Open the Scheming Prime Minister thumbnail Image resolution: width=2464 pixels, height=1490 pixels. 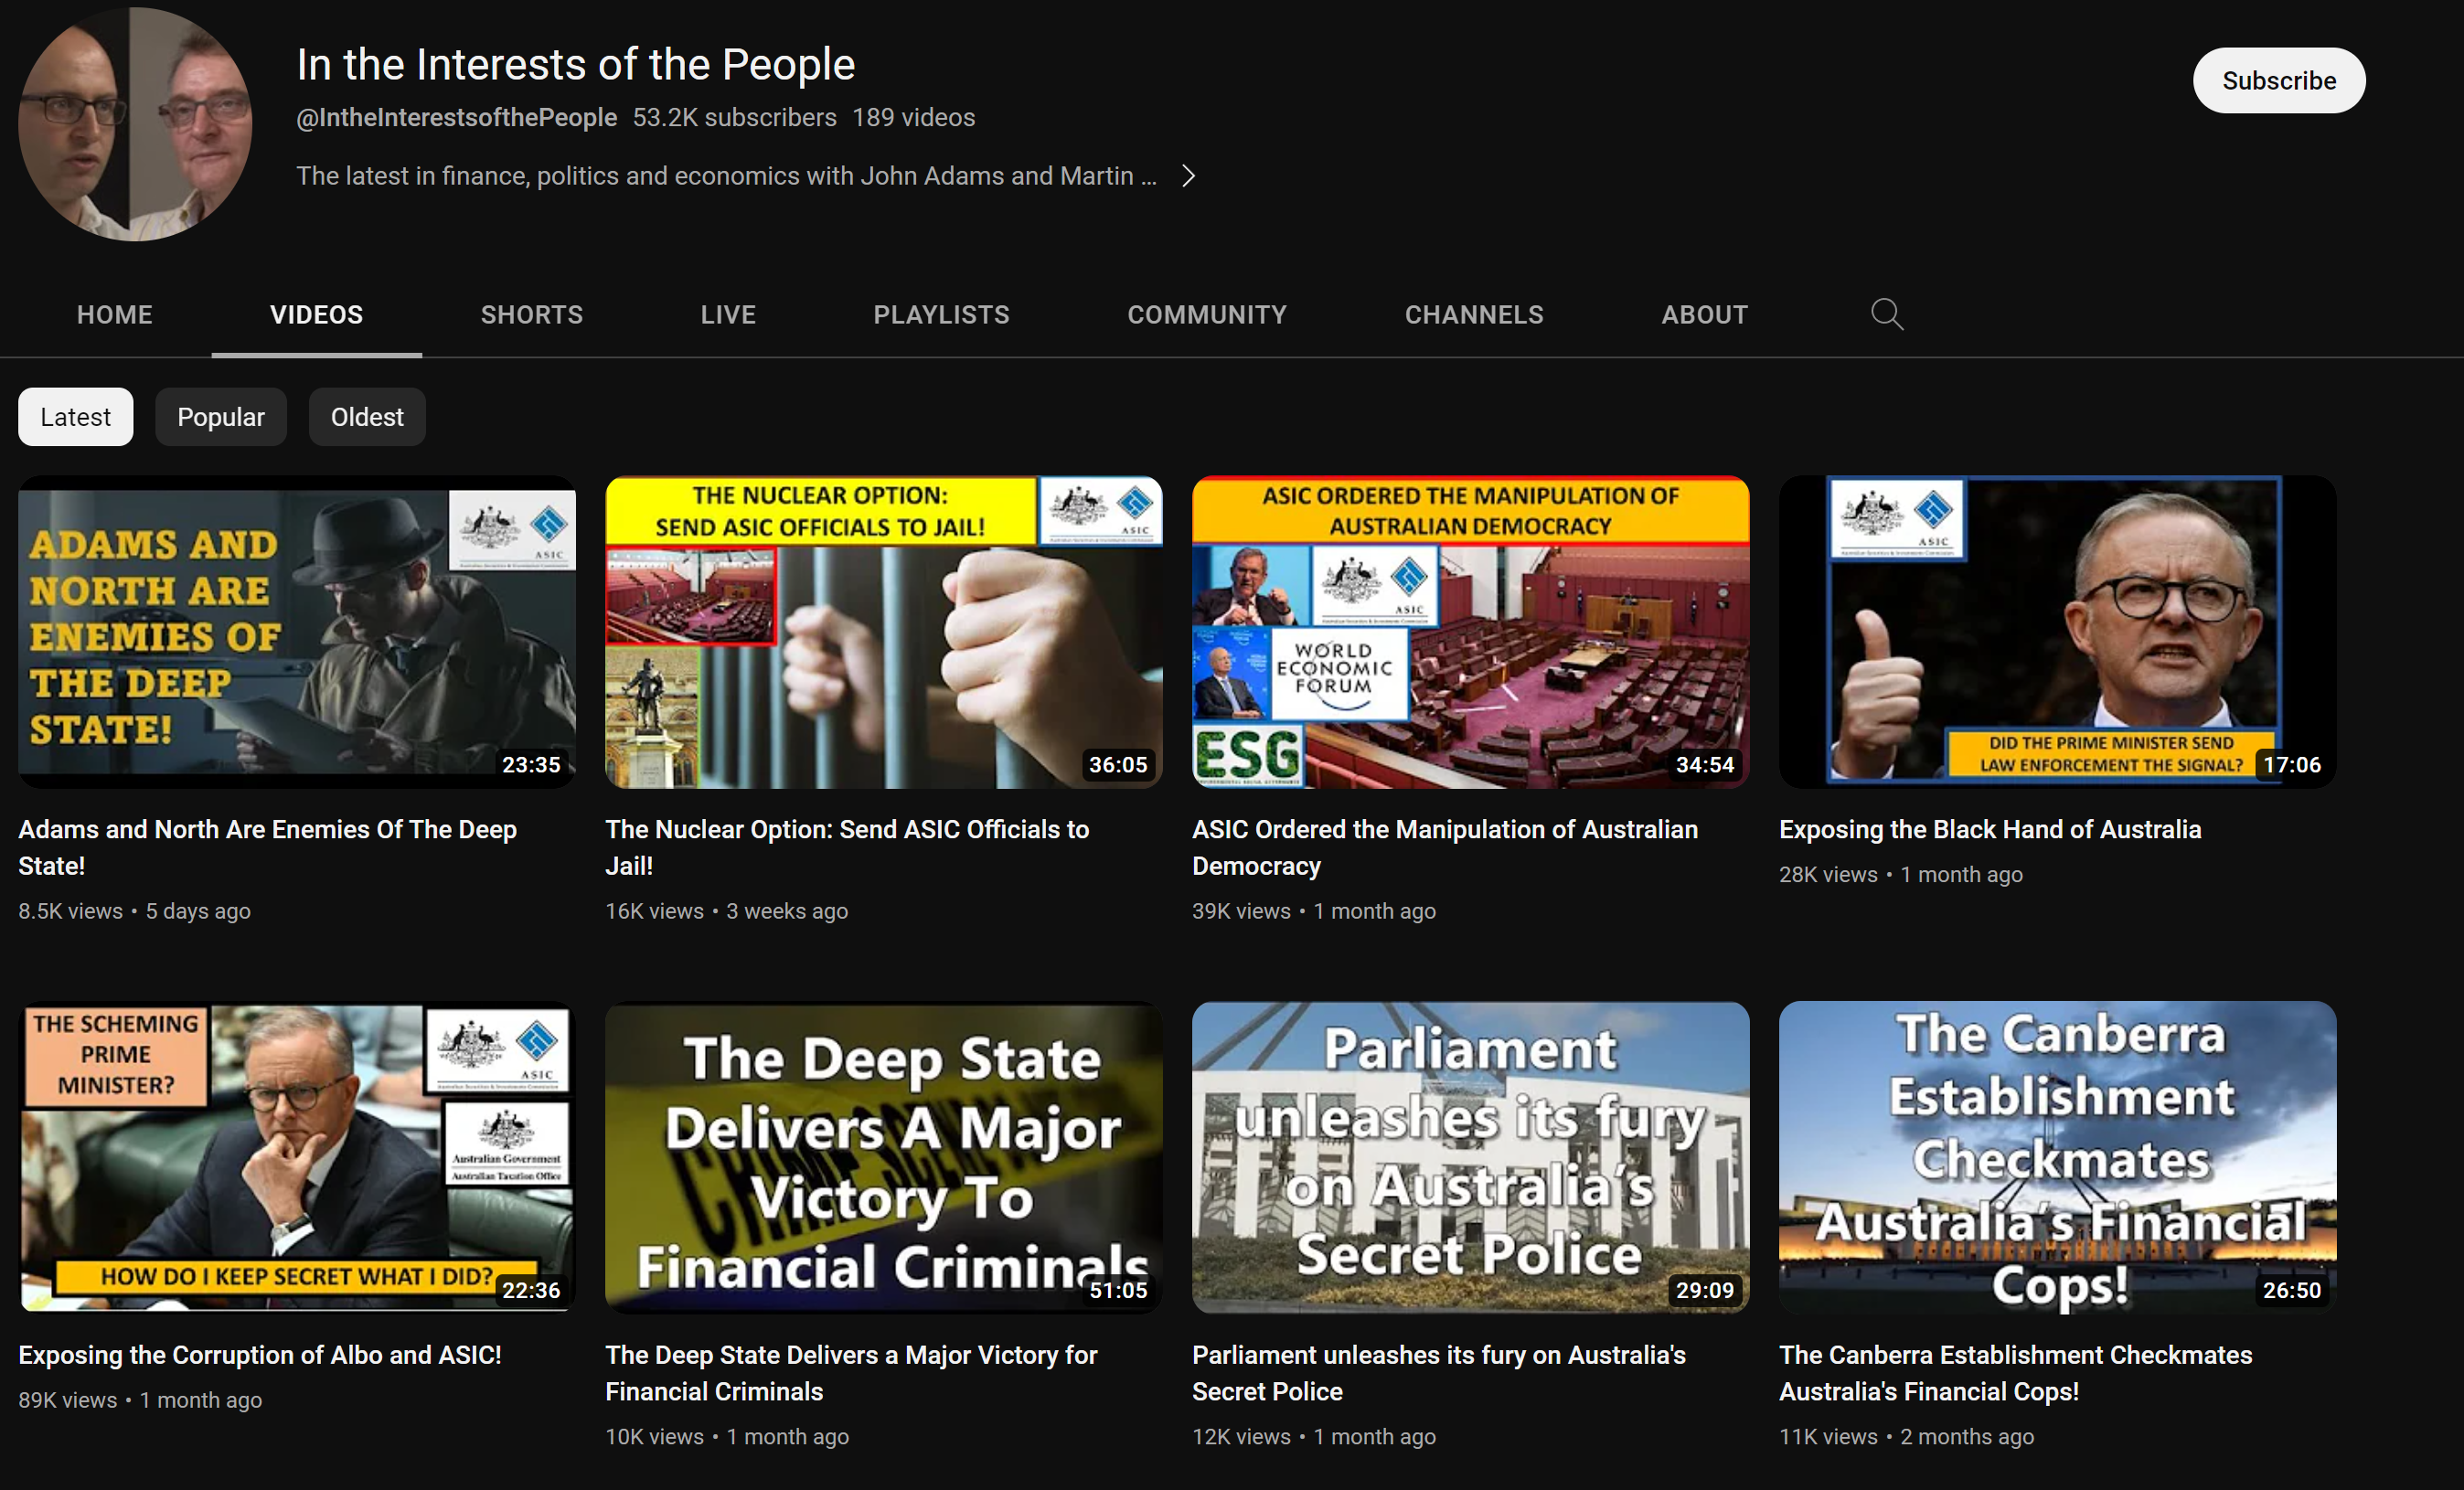click(x=297, y=1158)
